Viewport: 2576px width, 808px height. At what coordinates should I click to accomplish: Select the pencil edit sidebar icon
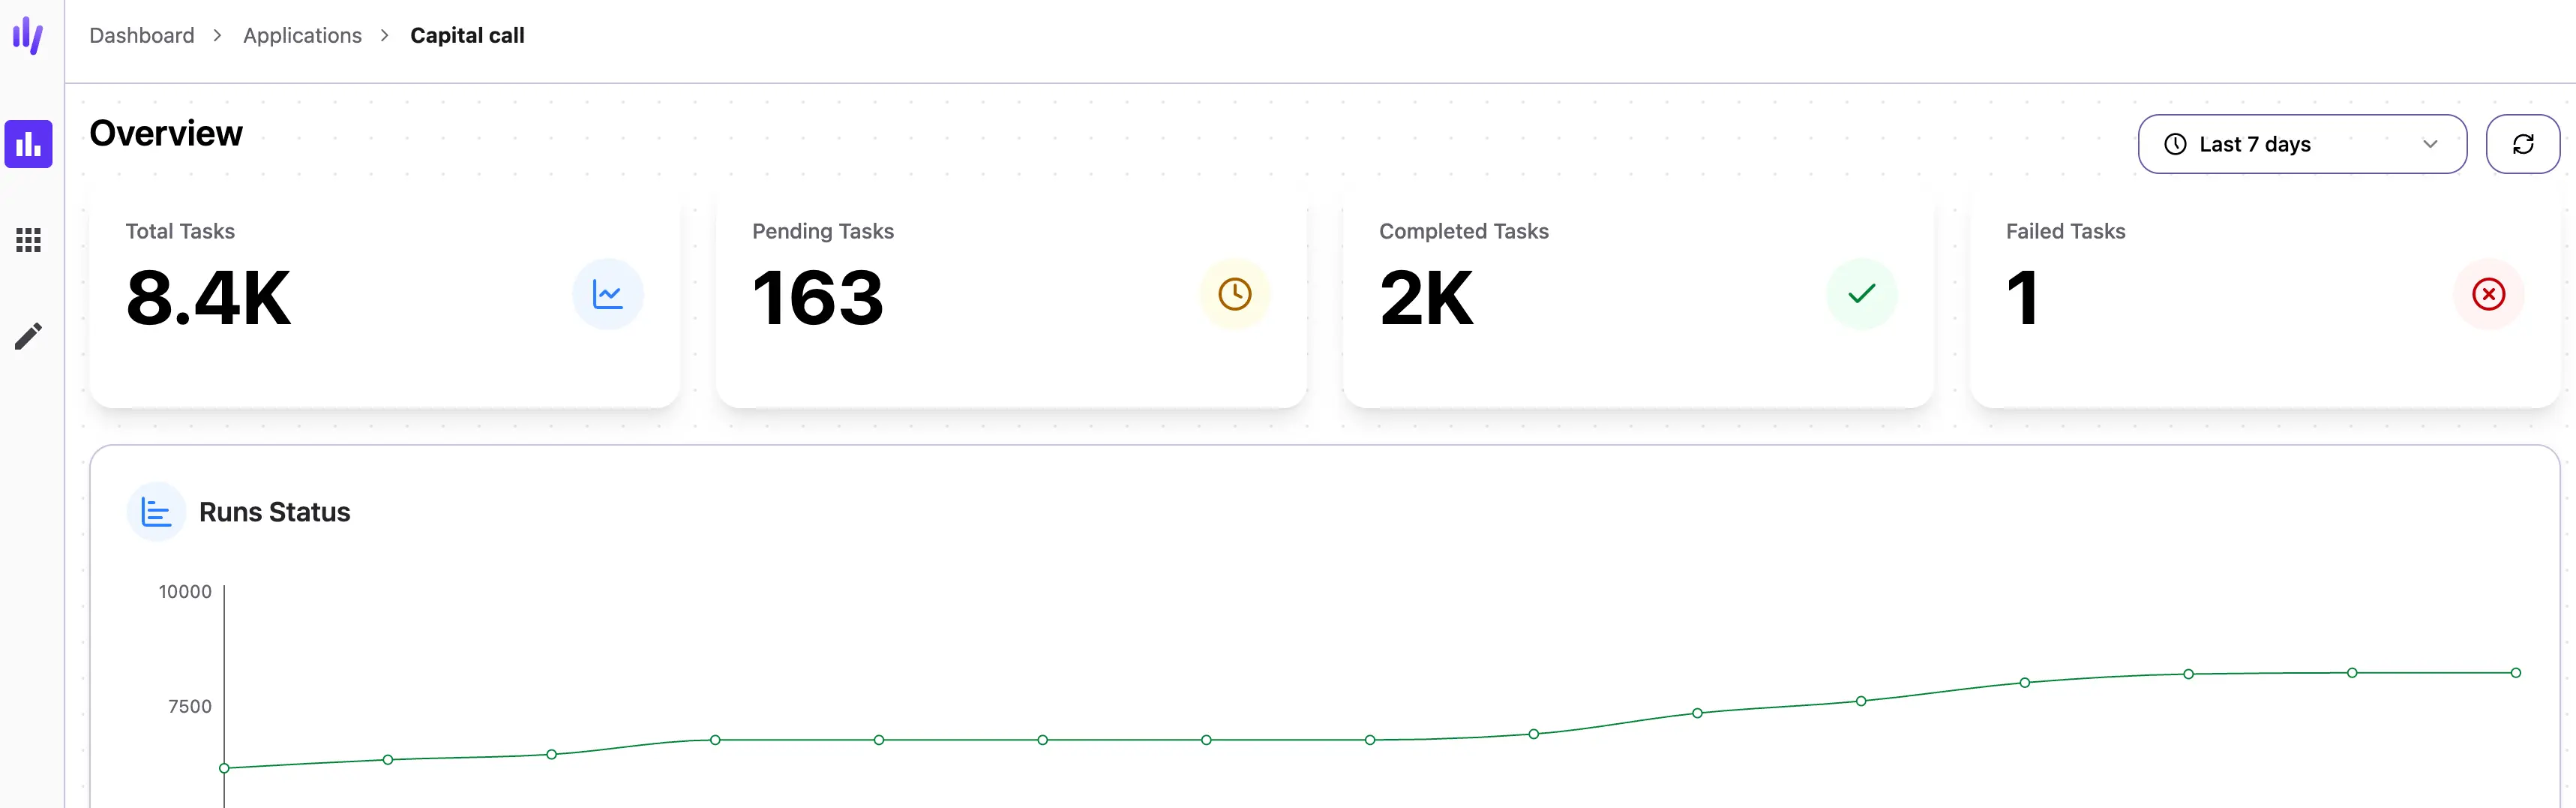28,336
